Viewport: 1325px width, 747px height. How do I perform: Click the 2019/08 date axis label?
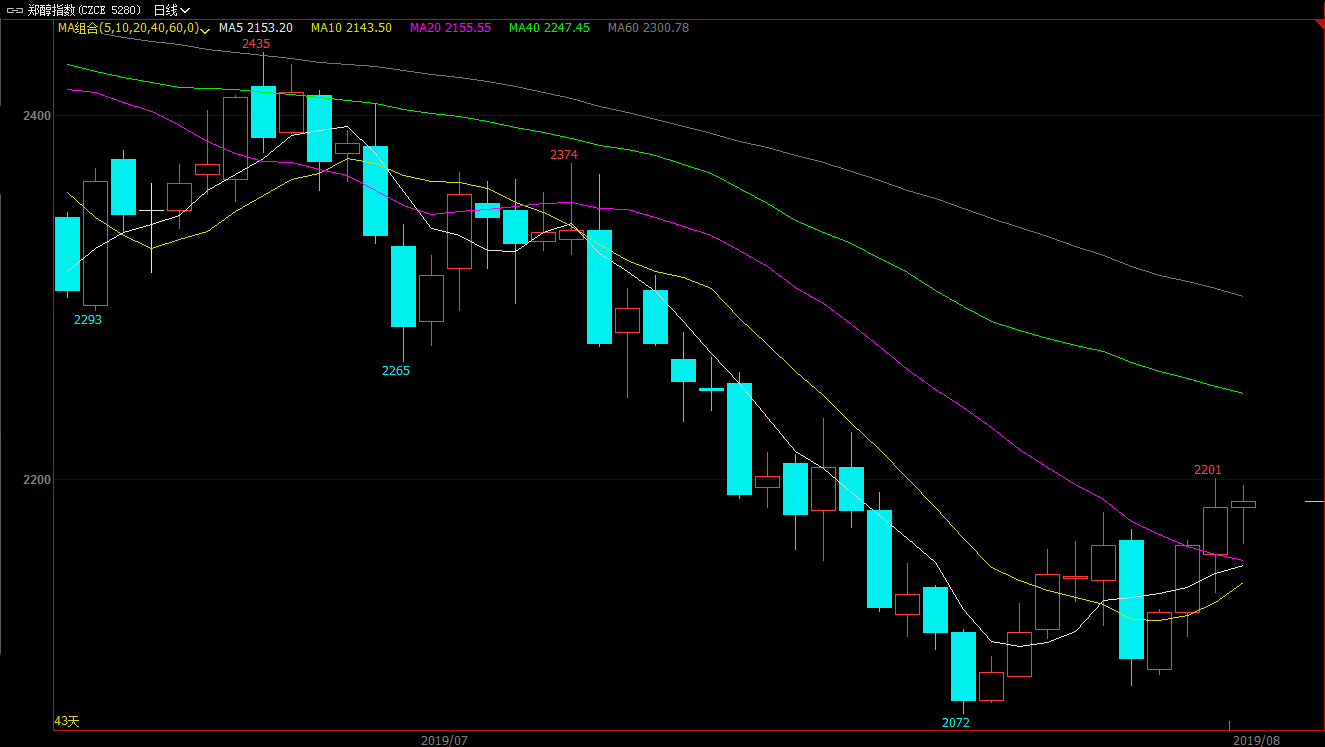pos(1256,740)
